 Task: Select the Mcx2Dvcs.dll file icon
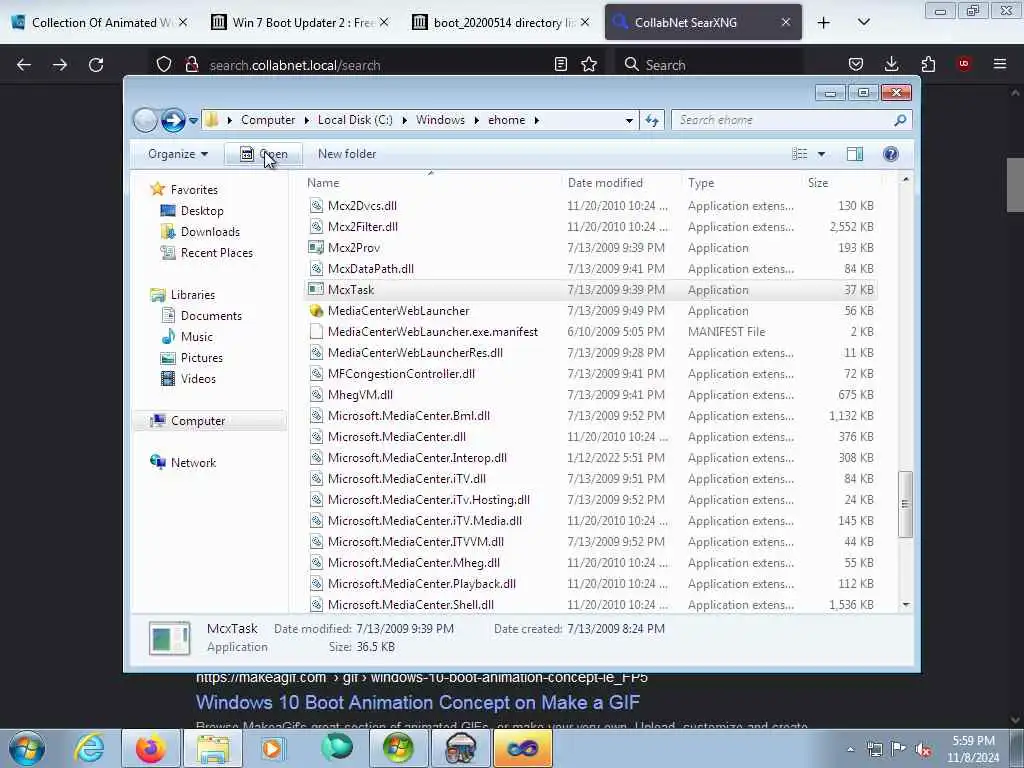(316, 206)
